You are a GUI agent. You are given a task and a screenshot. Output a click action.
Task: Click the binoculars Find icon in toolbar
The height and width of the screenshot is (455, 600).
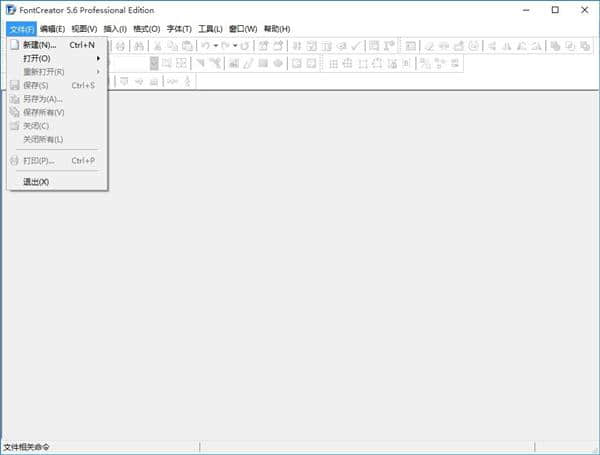click(139, 46)
